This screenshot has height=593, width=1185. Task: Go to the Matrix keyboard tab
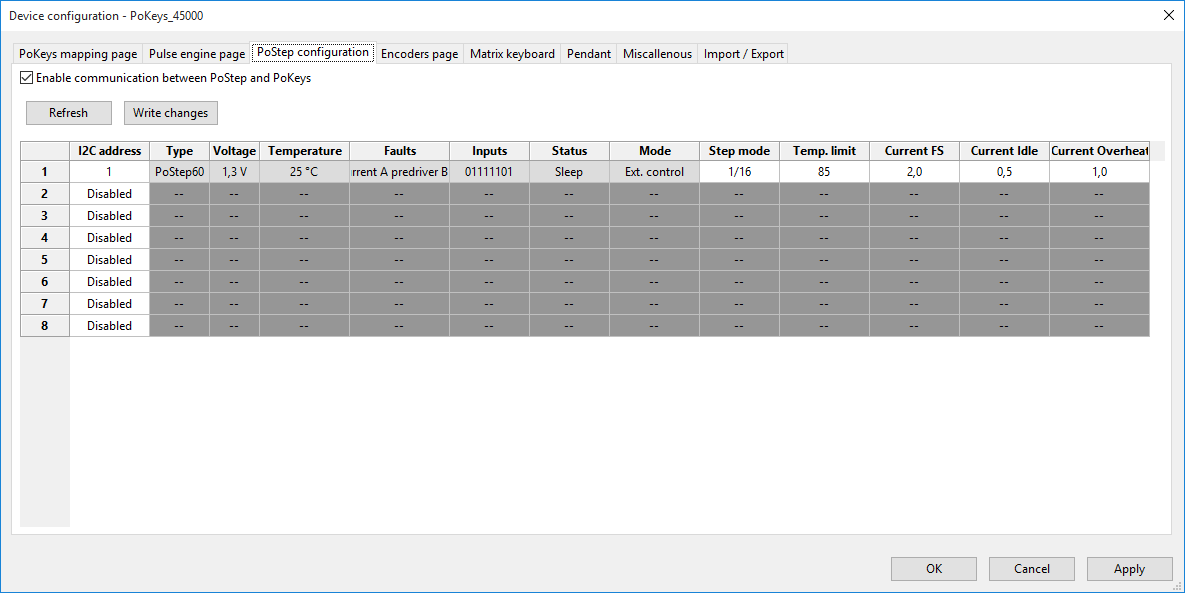coord(512,54)
